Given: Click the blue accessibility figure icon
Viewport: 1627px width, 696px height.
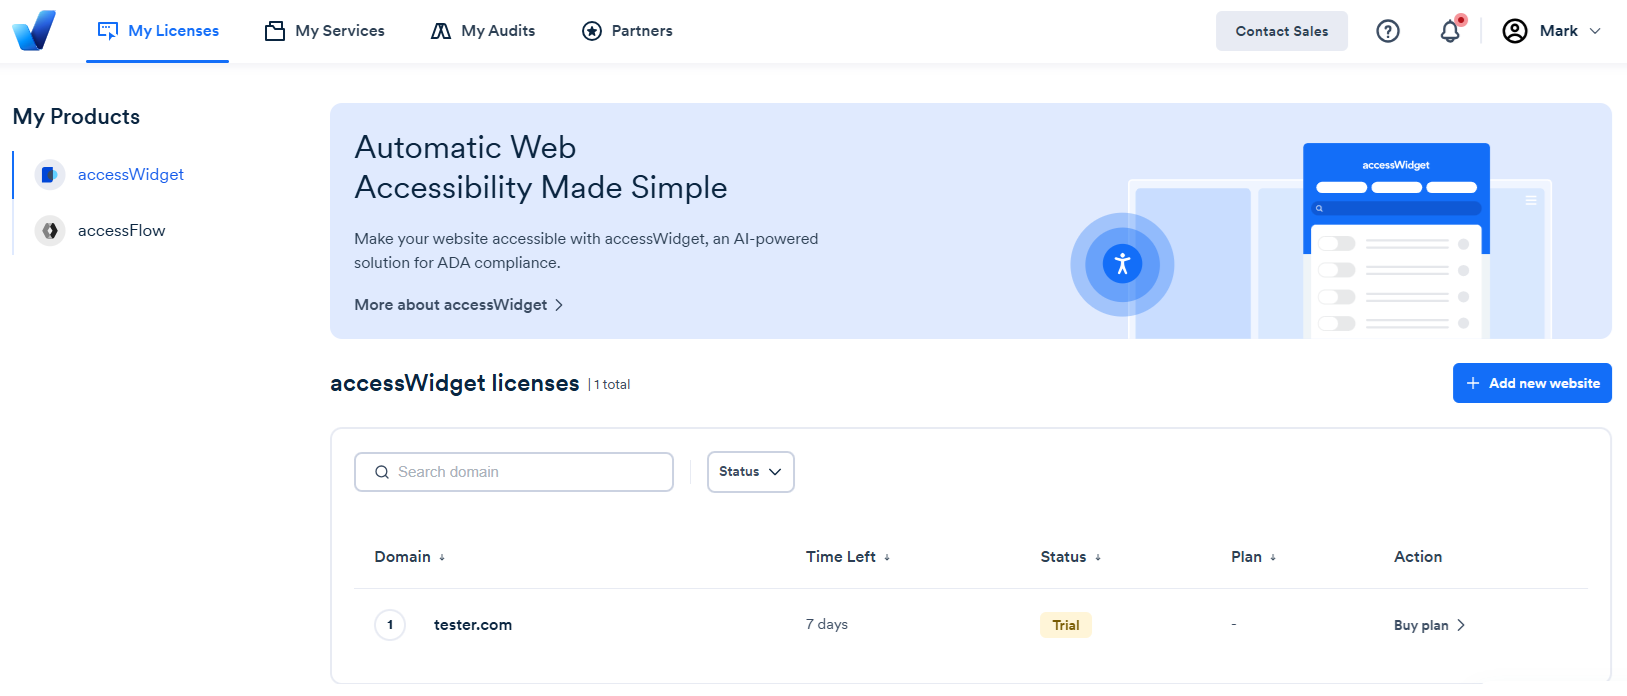Looking at the screenshot, I should click(x=1122, y=264).
